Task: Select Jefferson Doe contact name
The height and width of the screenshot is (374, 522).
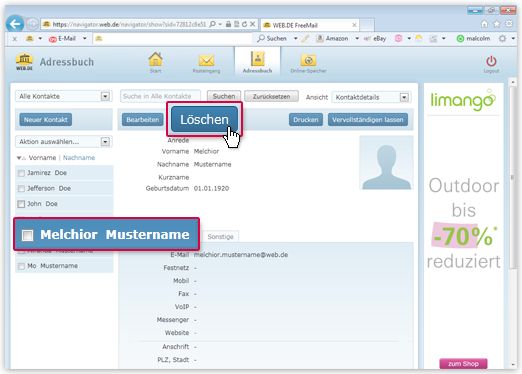Action: 49,189
